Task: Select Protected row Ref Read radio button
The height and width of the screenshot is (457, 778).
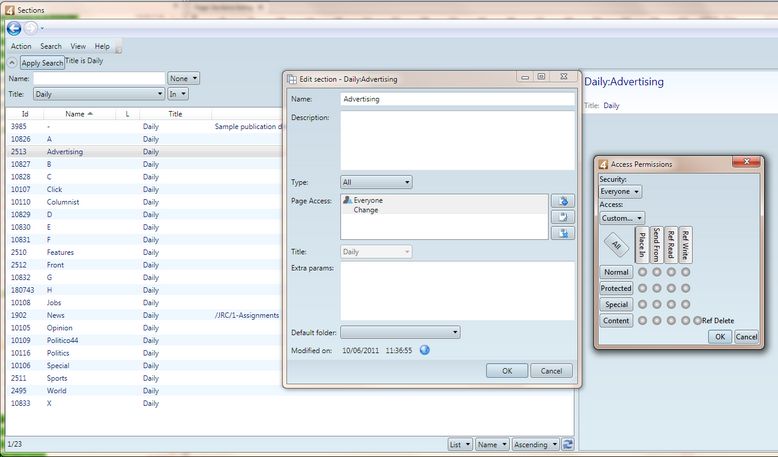Action: pyautogui.click(x=671, y=288)
